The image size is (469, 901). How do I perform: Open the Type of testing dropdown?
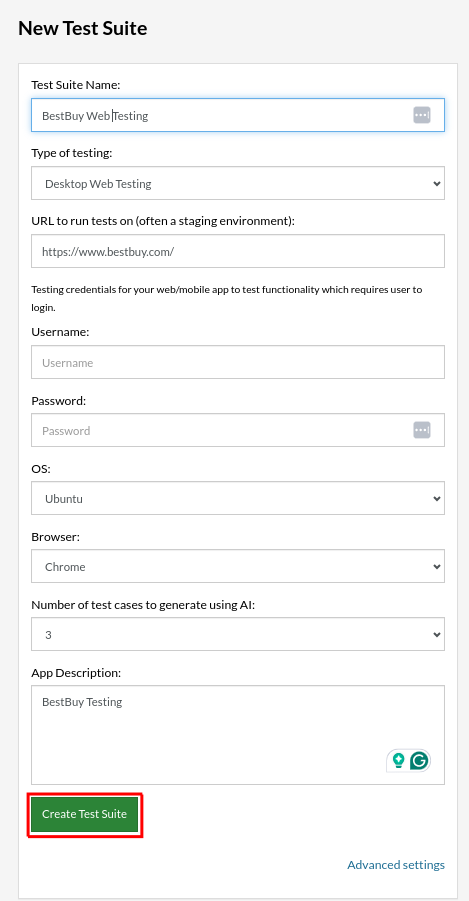[x=238, y=183]
